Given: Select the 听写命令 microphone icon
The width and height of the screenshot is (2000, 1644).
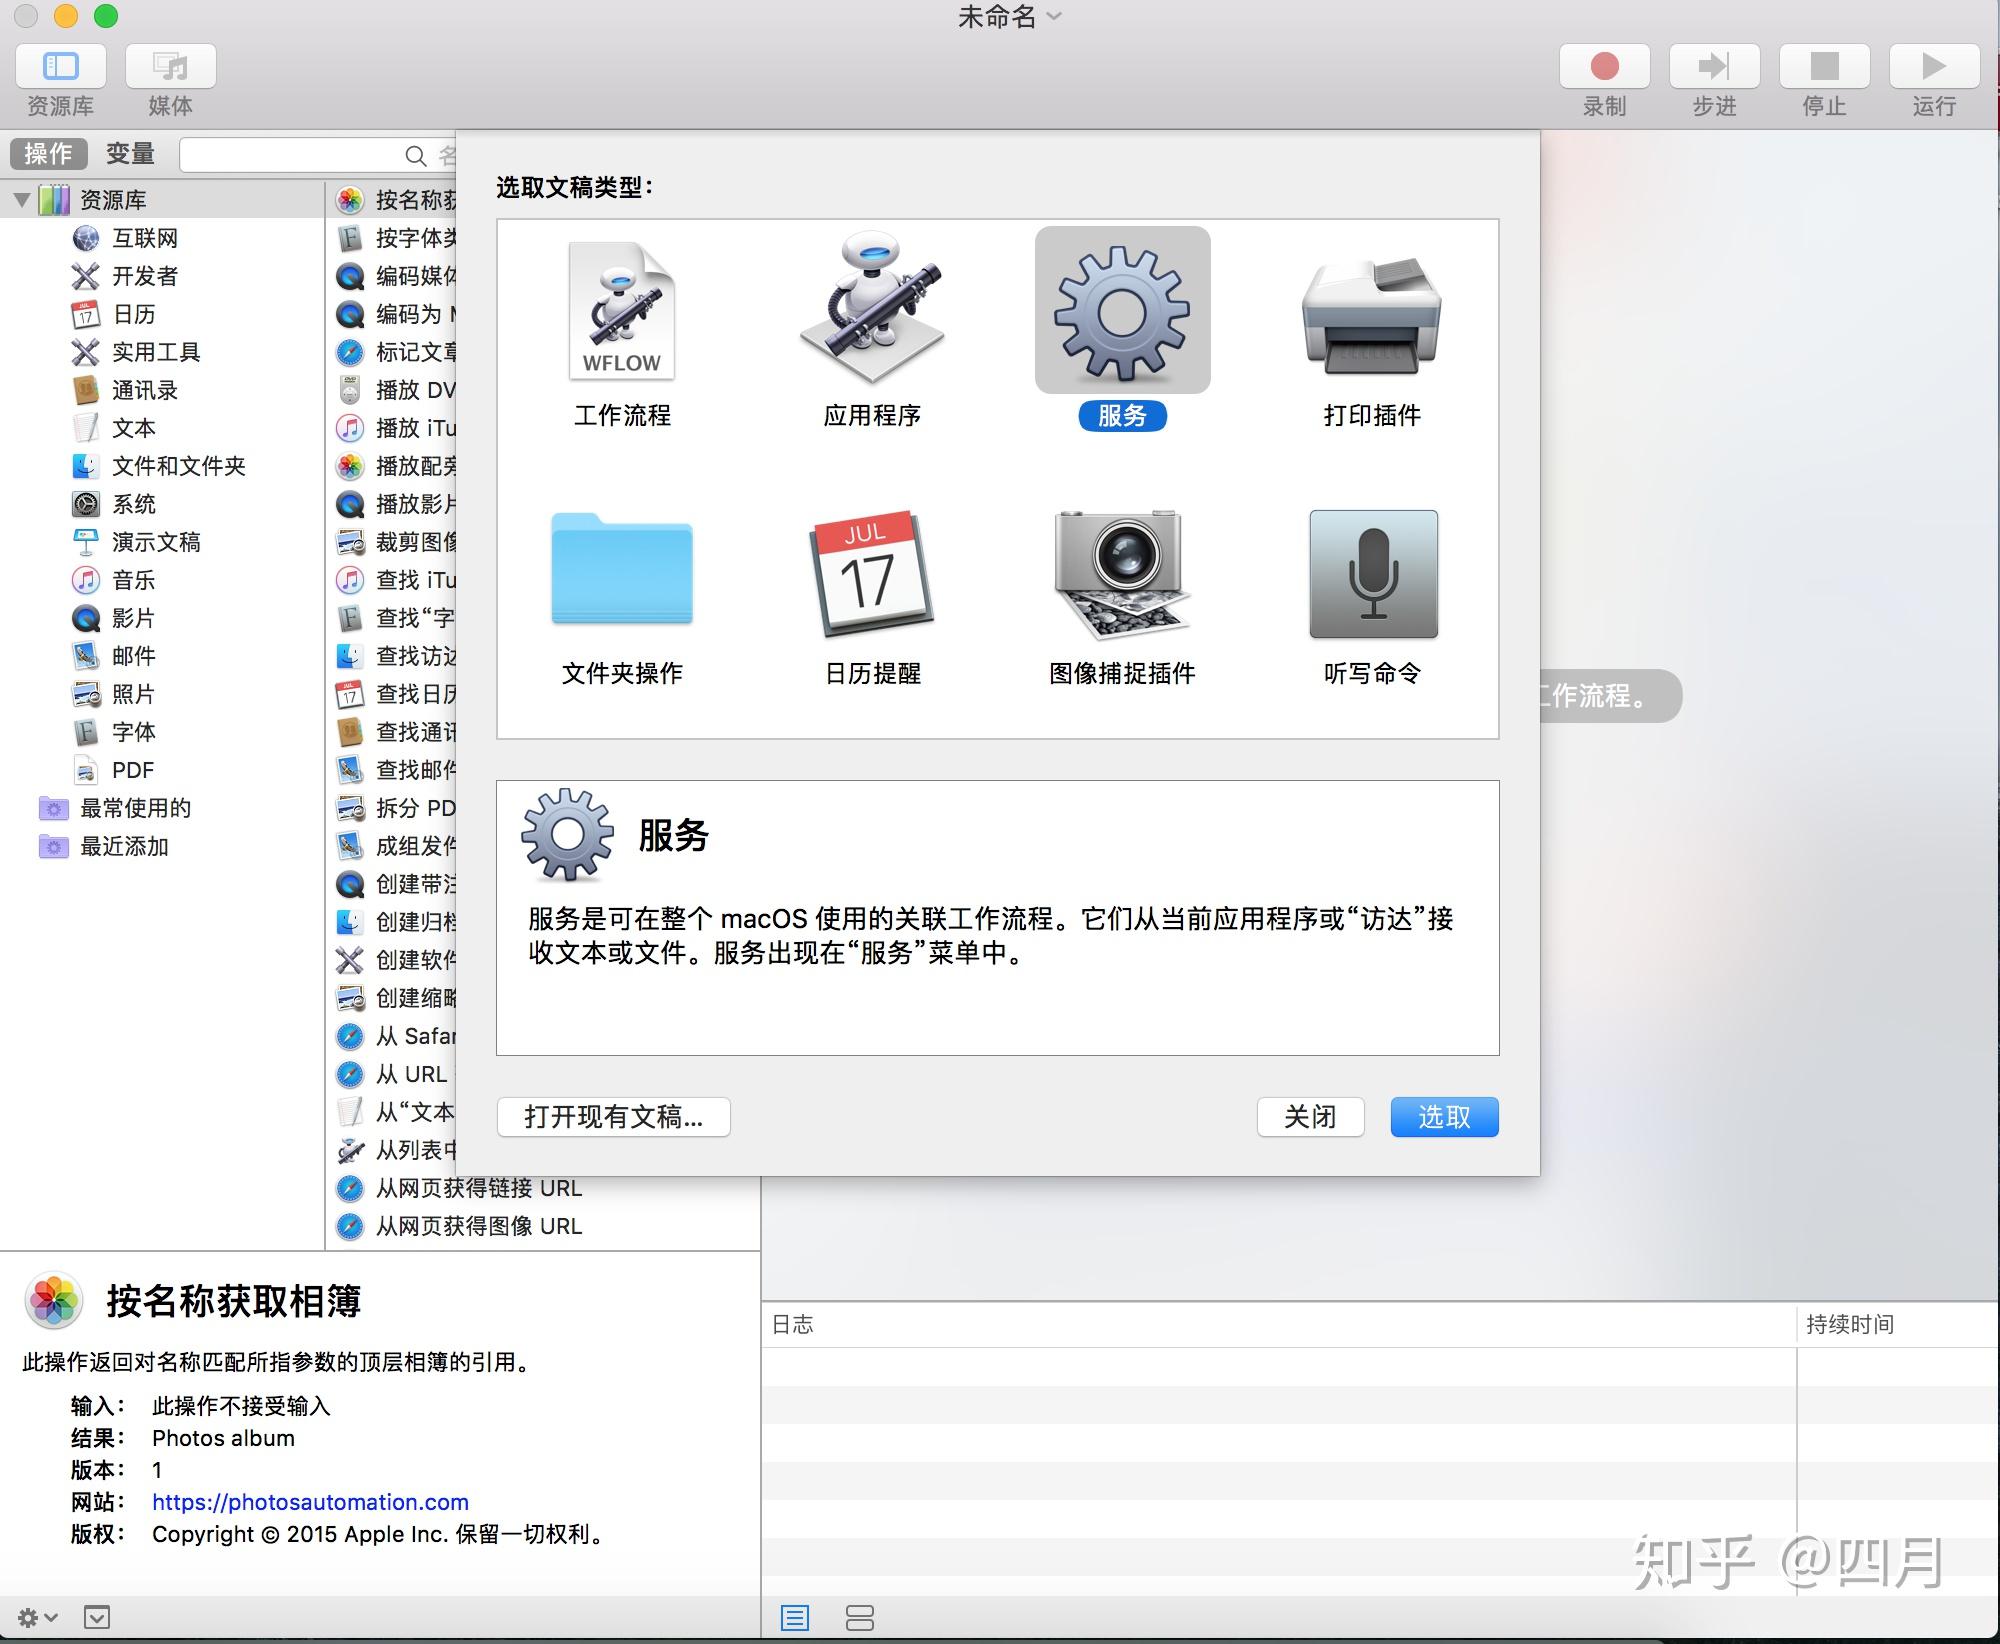Looking at the screenshot, I should coord(1371,573).
